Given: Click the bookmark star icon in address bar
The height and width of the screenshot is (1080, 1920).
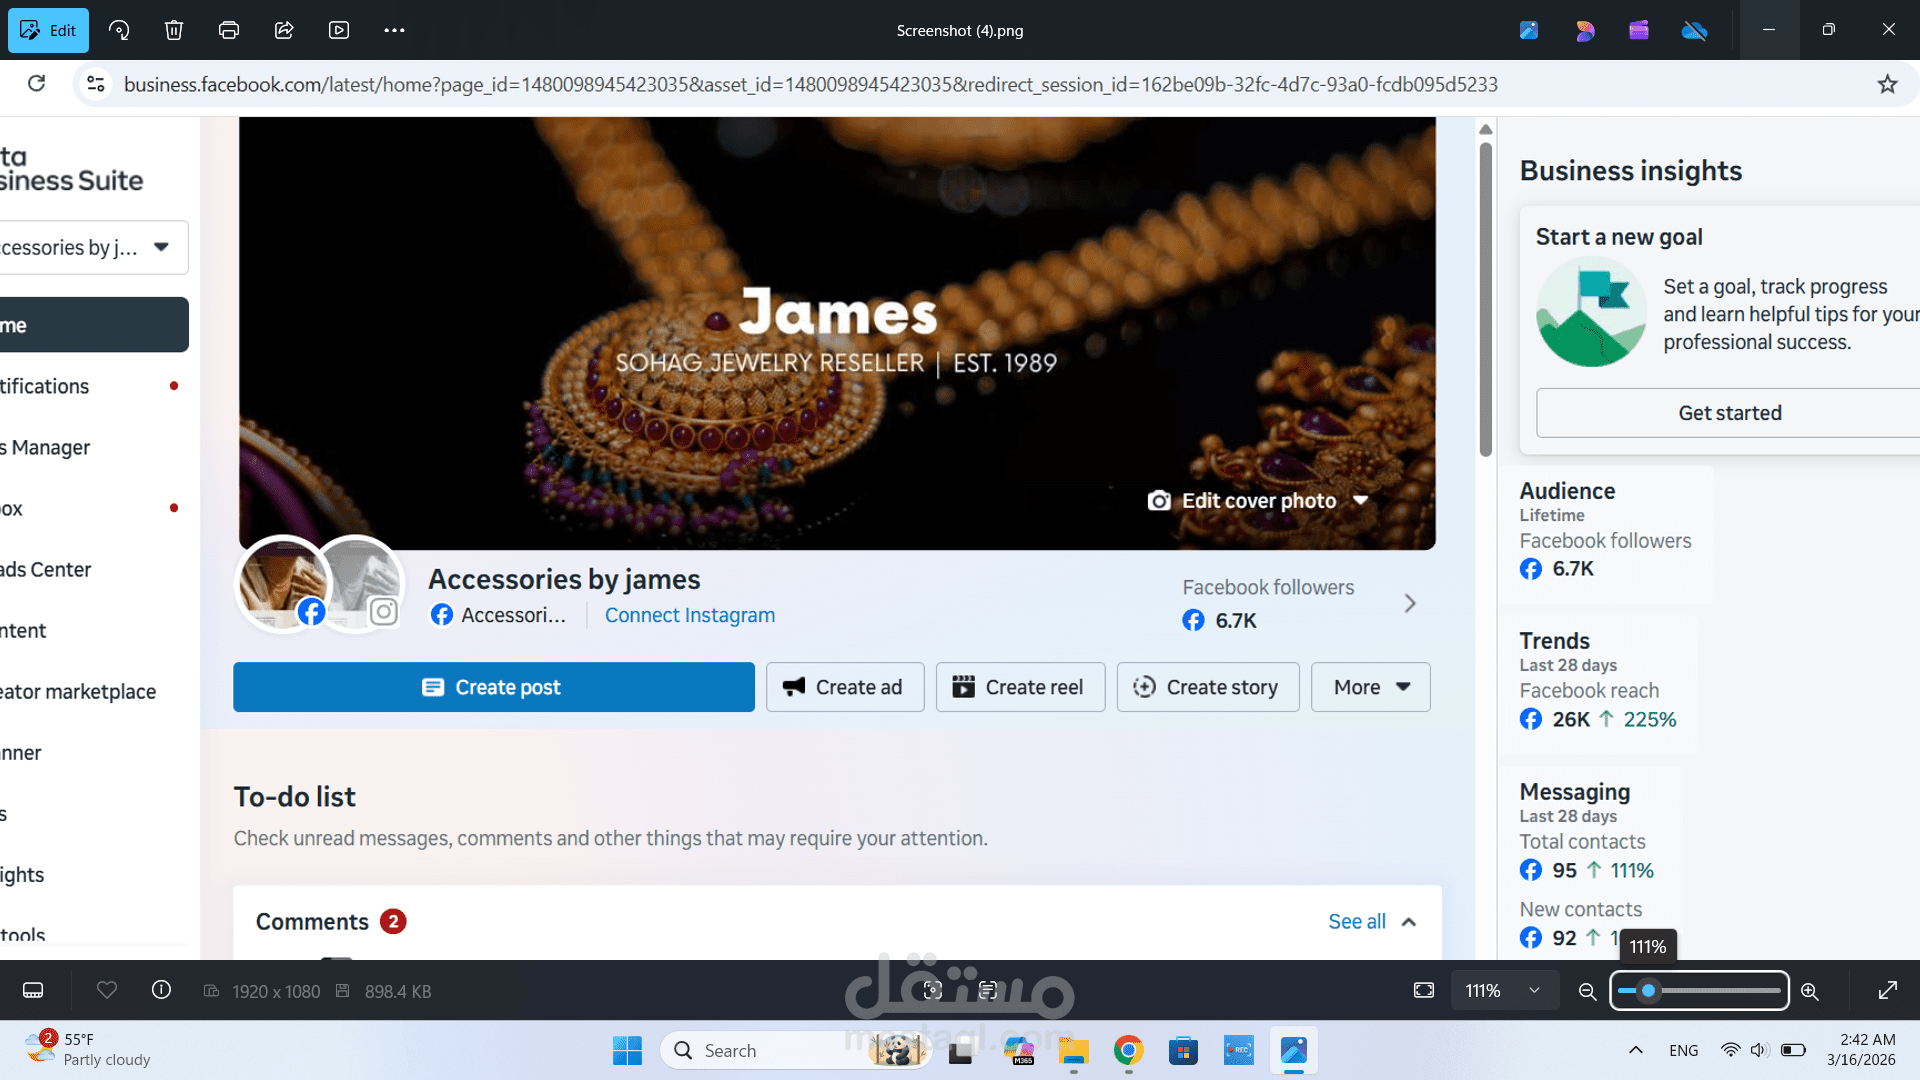Looking at the screenshot, I should [x=1887, y=84].
